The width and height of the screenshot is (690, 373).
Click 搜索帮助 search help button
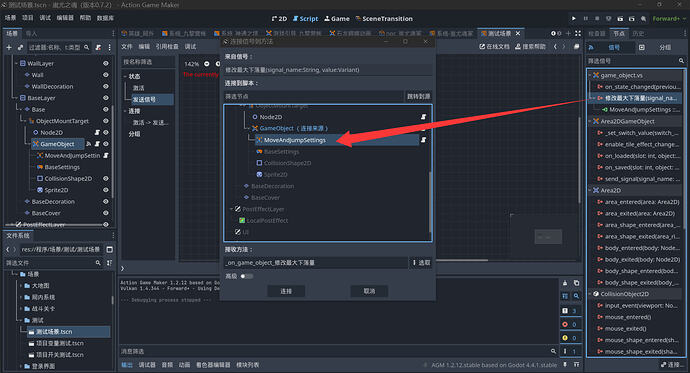[530, 46]
